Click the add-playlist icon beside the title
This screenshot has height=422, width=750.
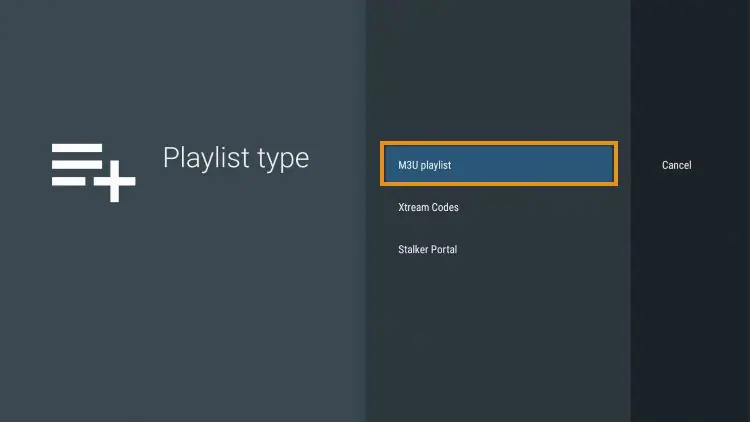click(93, 171)
